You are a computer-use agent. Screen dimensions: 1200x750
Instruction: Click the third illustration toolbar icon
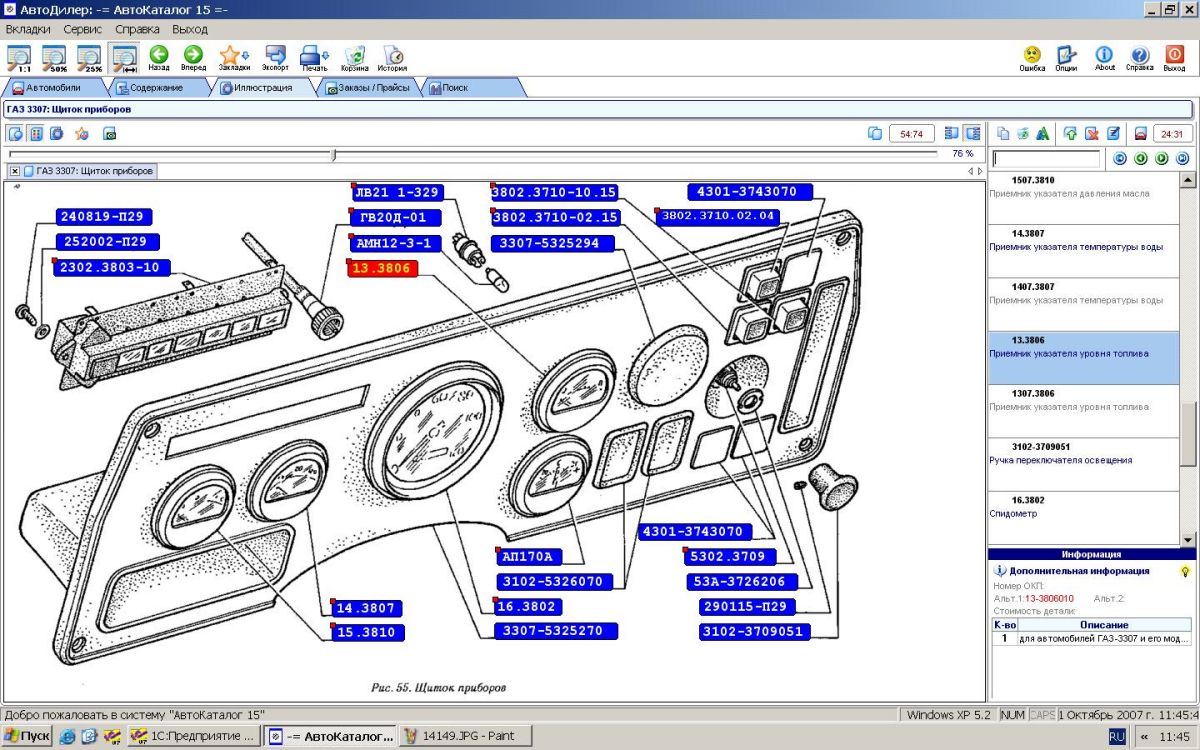pyautogui.click(x=57, y=133)
